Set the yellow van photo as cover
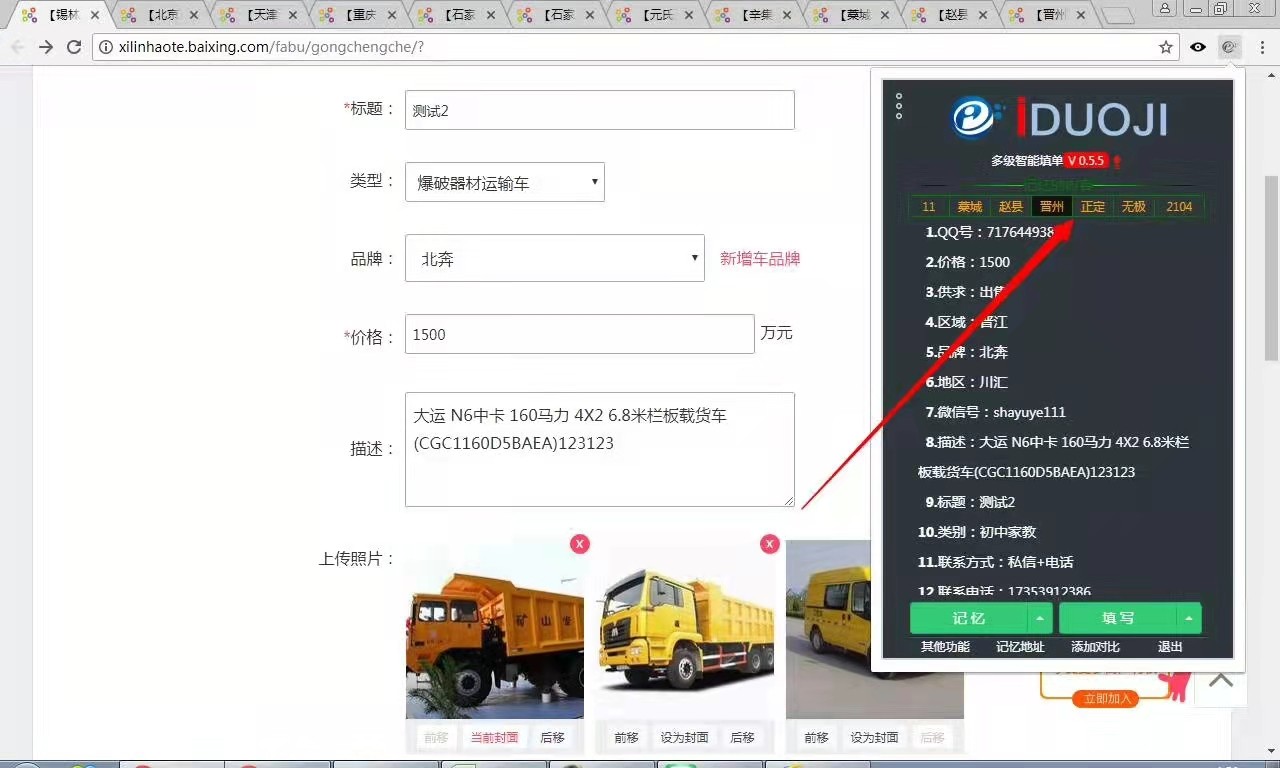Image resolution: width=1280 pixels, height=768 pixels. [x=874, y=738]
